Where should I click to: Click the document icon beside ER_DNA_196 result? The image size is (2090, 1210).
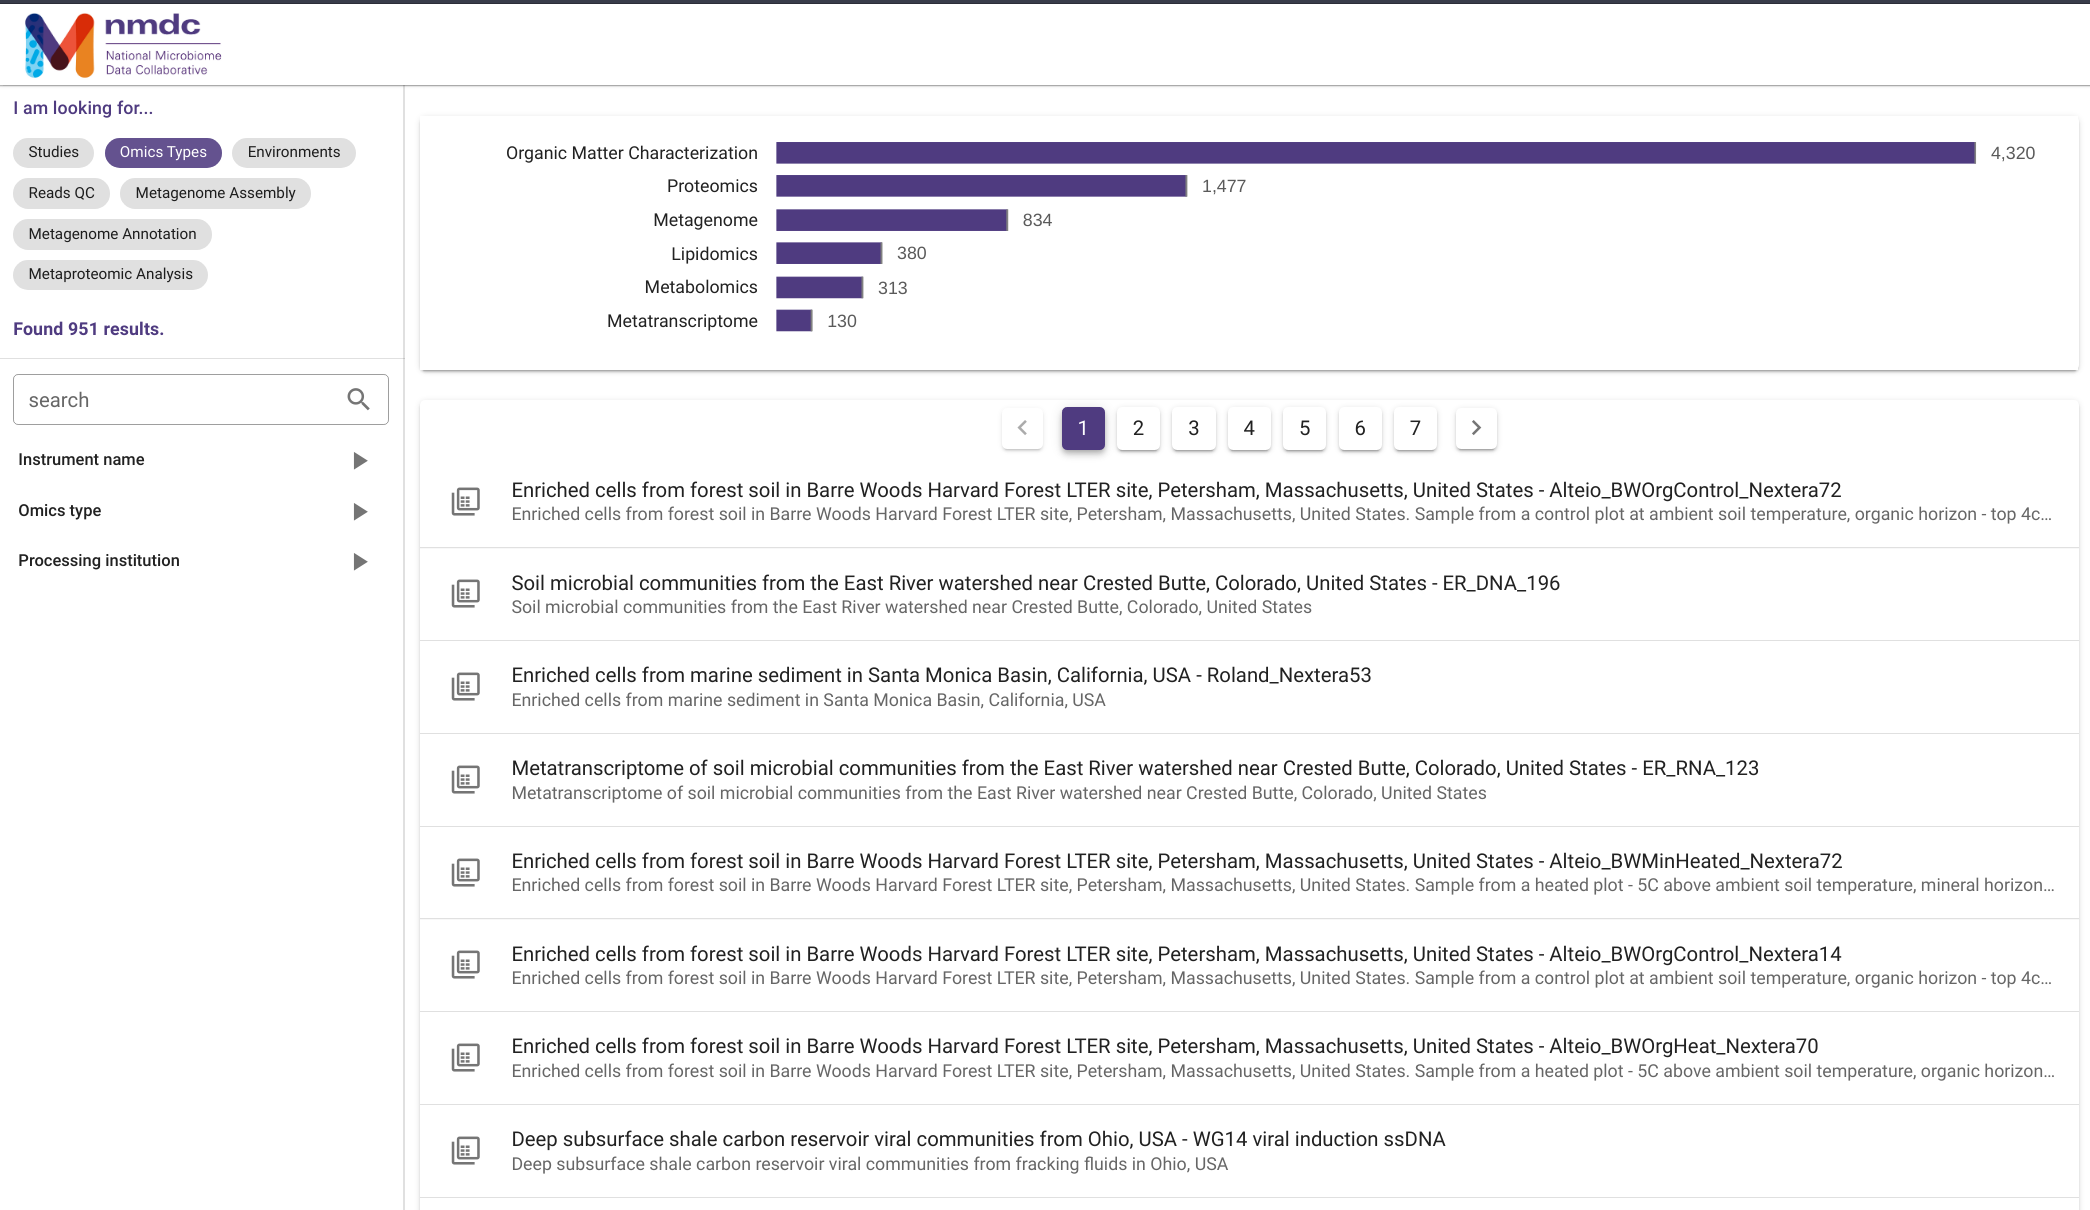(465, 593)
